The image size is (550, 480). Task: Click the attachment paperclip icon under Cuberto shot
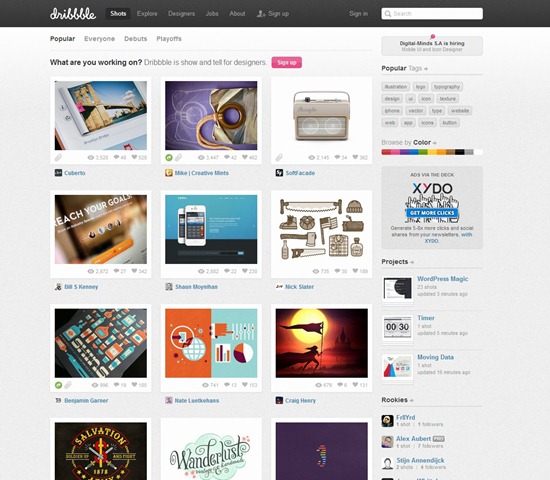[x=58, y=158]
